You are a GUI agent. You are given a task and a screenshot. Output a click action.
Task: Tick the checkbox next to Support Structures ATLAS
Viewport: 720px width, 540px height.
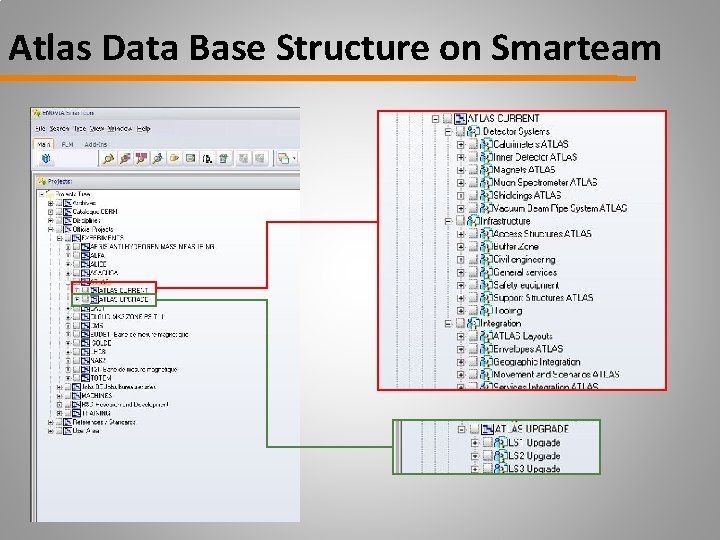pos(473,298)
